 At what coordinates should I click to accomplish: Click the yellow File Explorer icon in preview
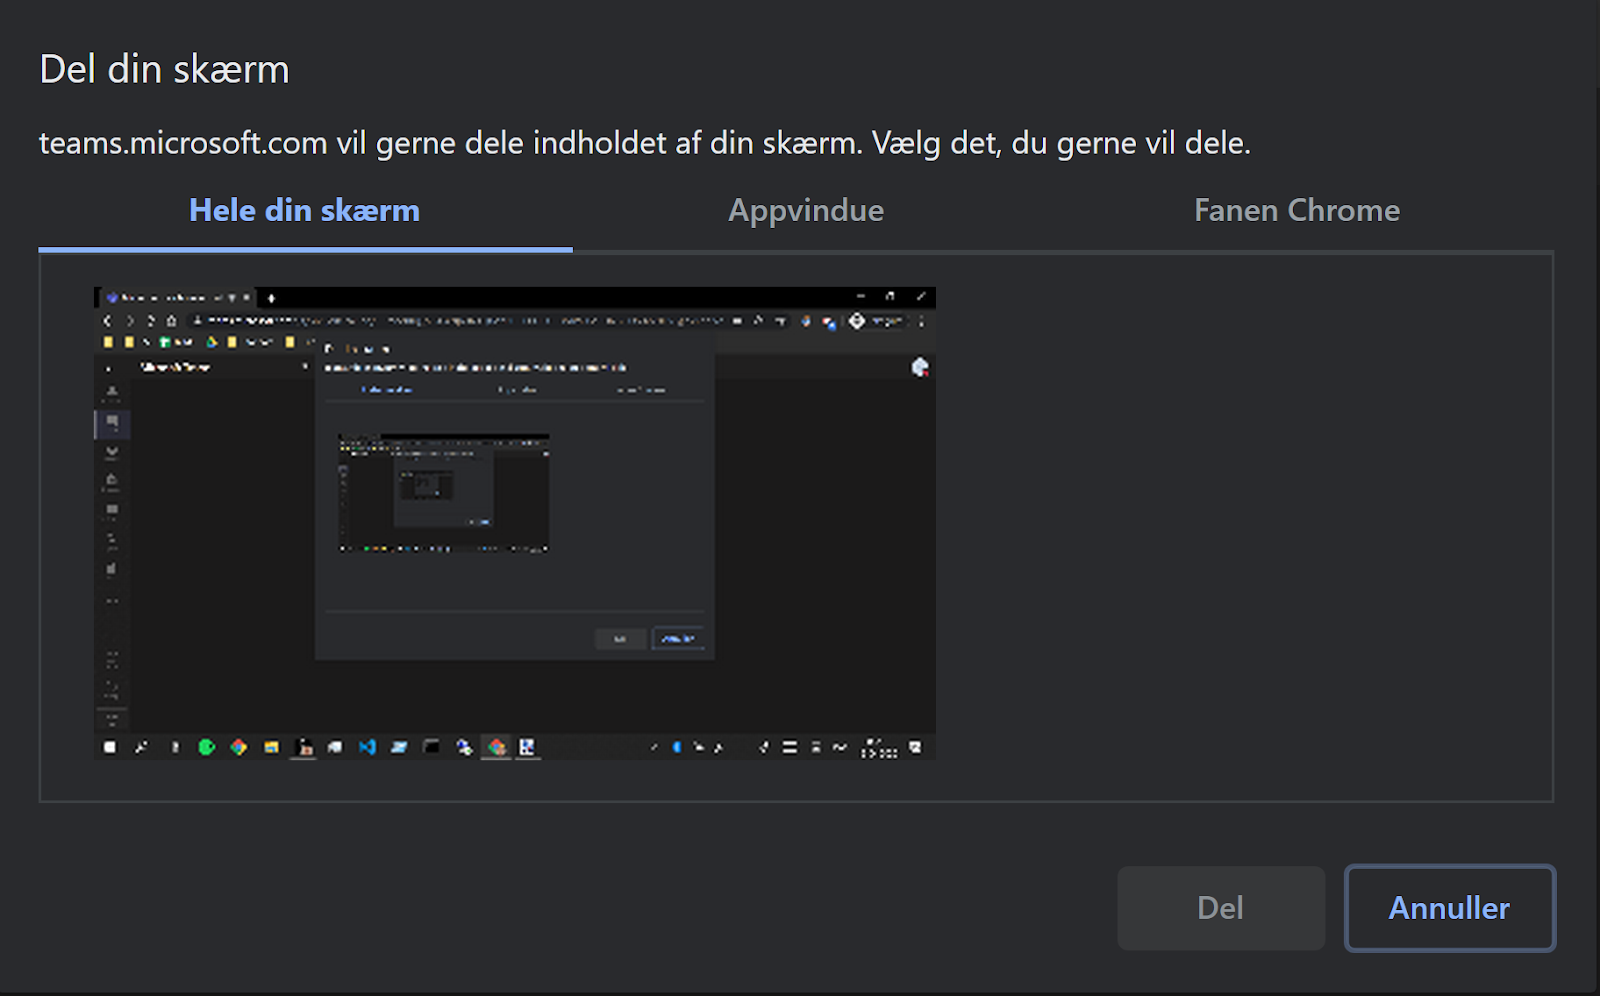pyautogui.click(x=271, y=747)
